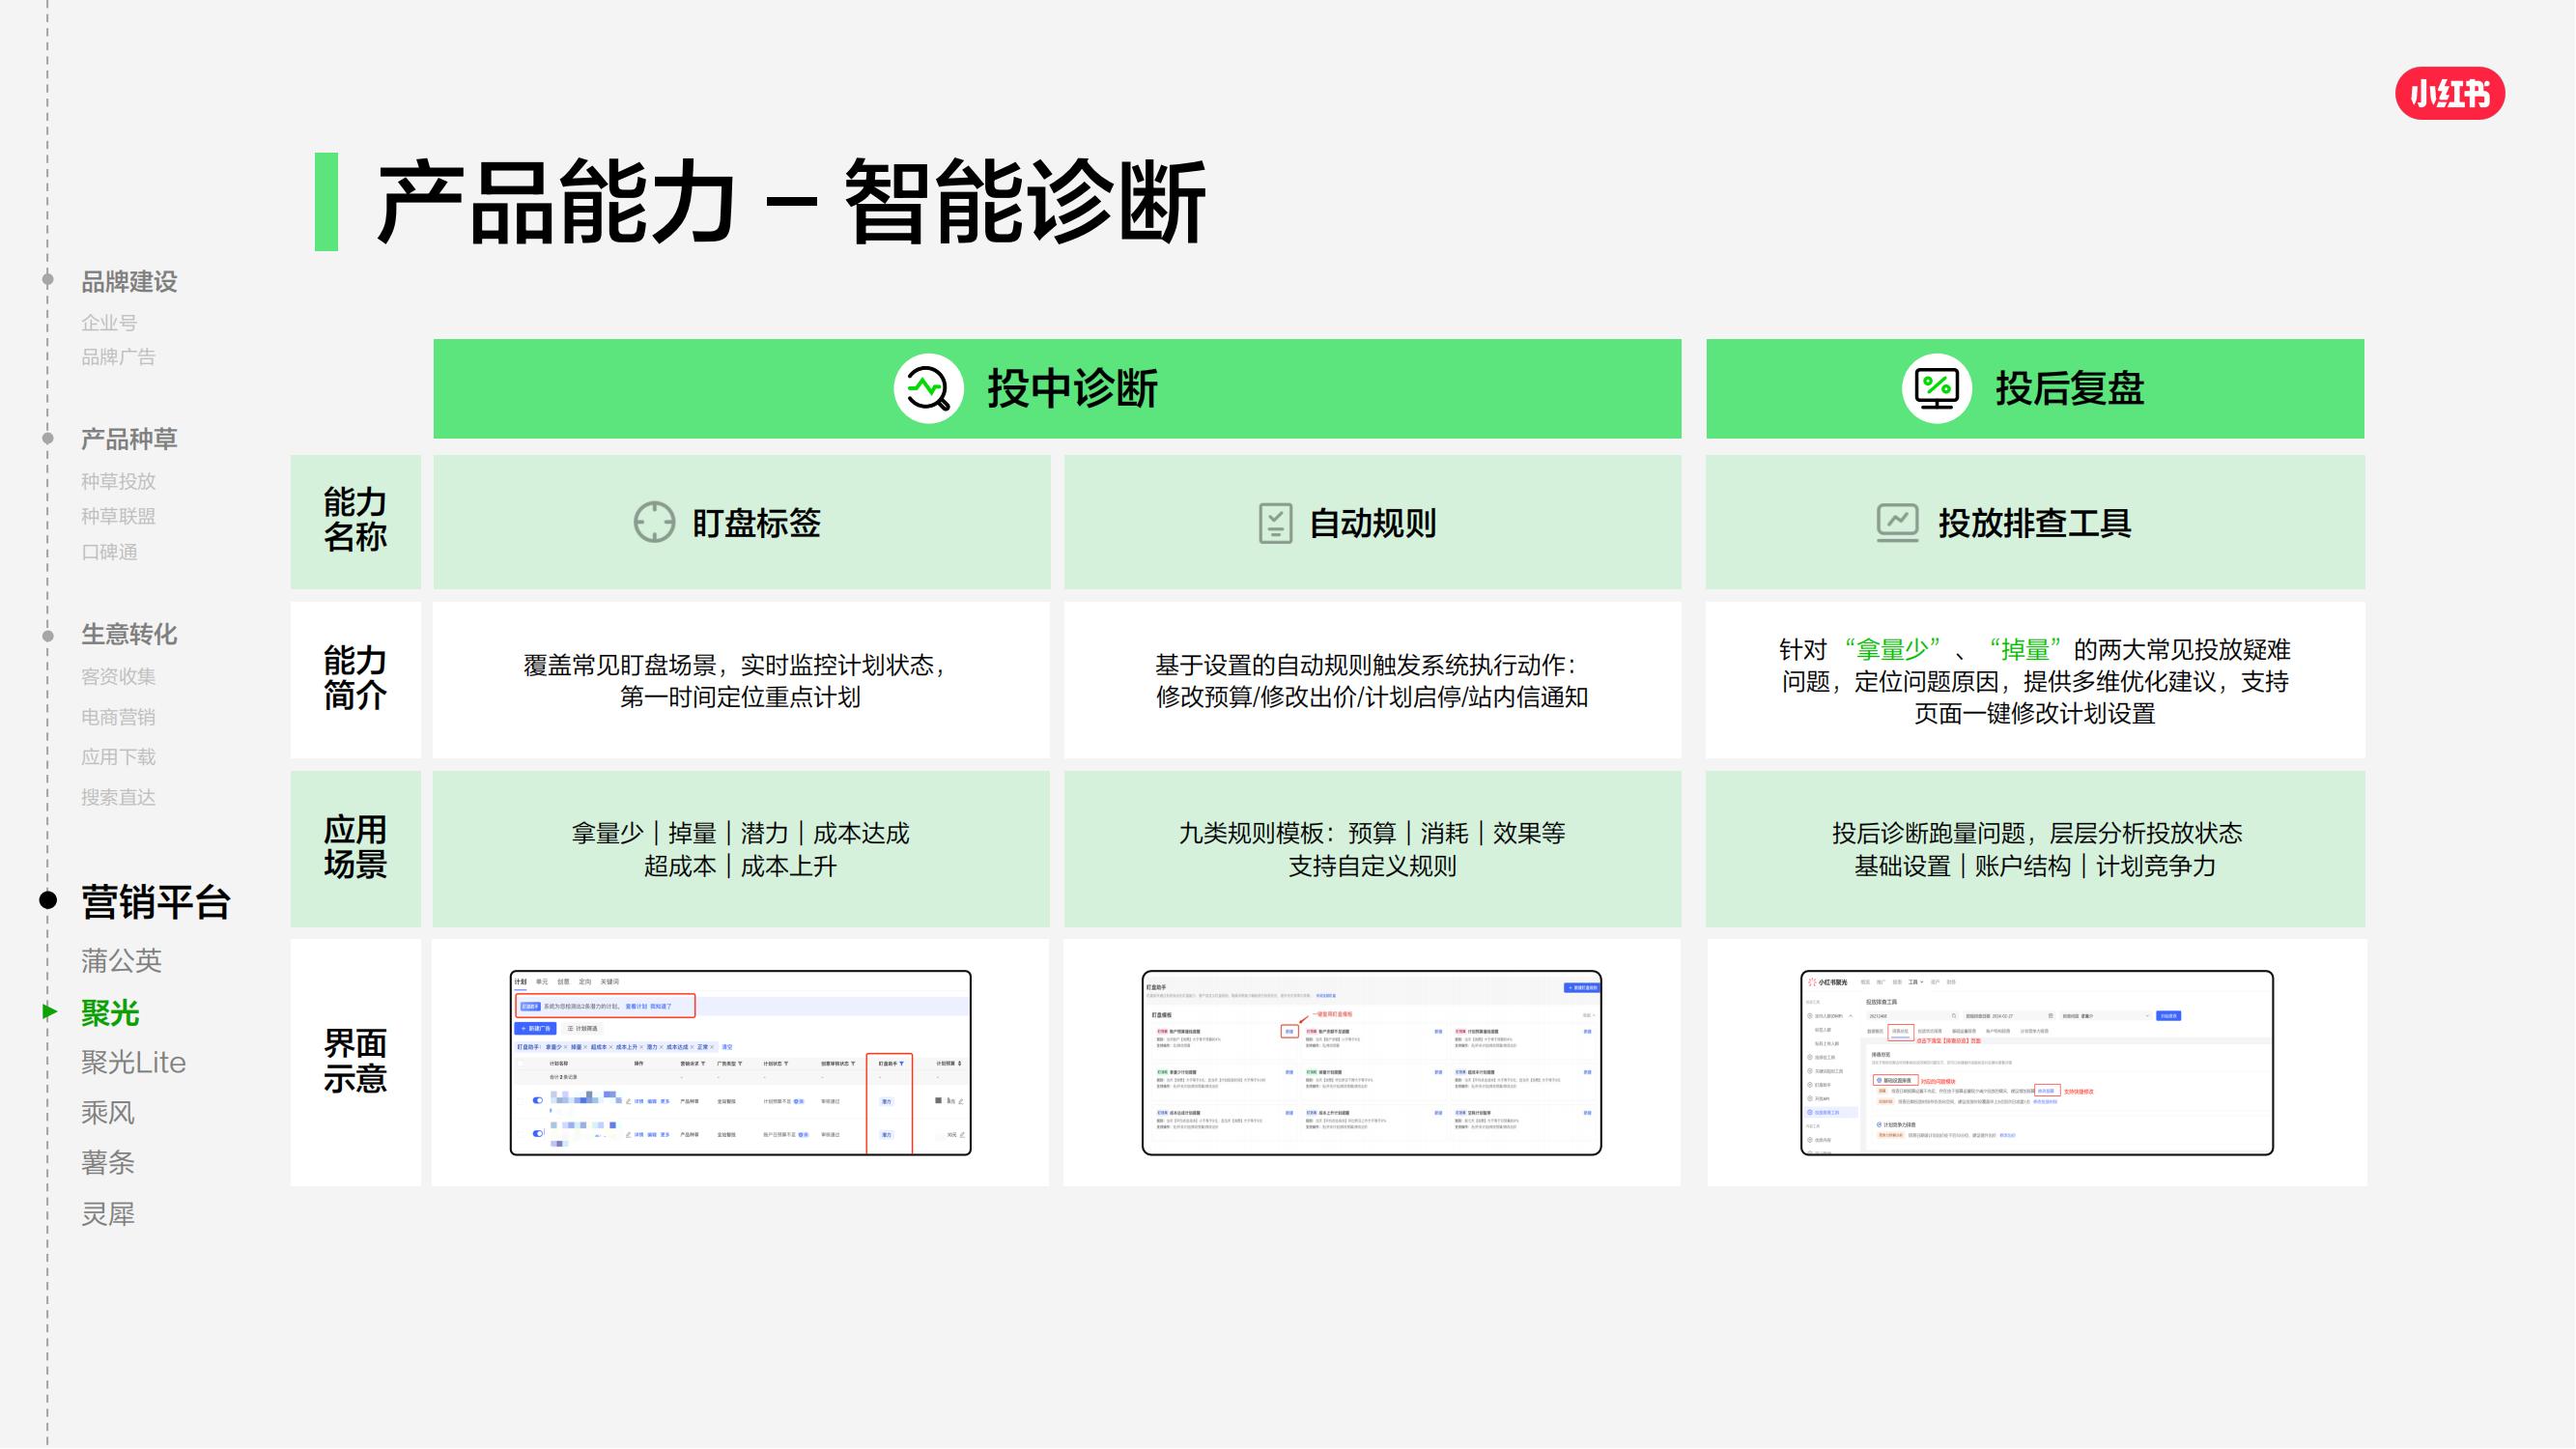Screen dimensions: 2576x1449
Task: Click the green “拿量少” highlighted text
Action: coord(1893,649)
